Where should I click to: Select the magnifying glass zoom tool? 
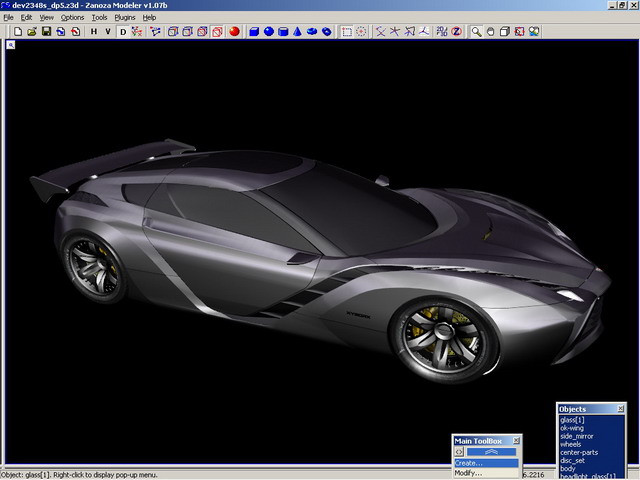pyautogui.click(x=477, y=31)
